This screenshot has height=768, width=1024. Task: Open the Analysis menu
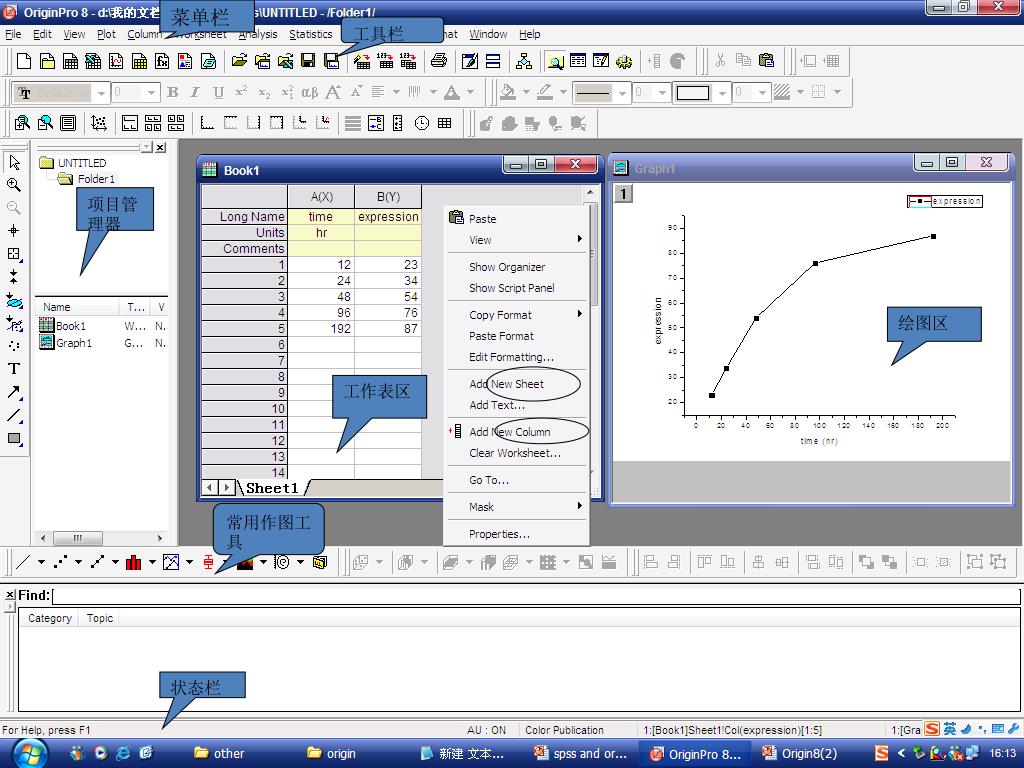click(258, 34)
